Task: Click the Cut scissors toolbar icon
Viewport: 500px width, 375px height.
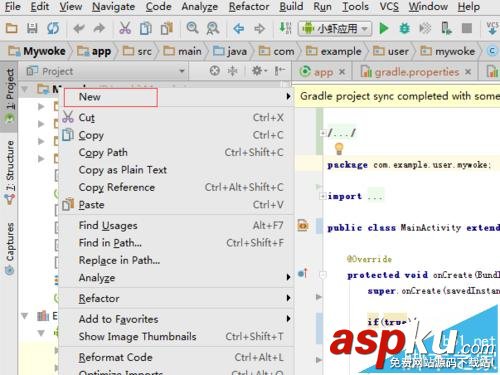Action: pyautogui.click(x=125, y=29)
